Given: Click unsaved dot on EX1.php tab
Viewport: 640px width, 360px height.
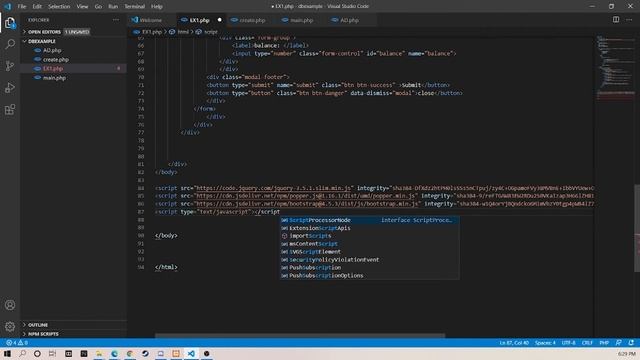Looking at the screenshot, I should [219, 20].
